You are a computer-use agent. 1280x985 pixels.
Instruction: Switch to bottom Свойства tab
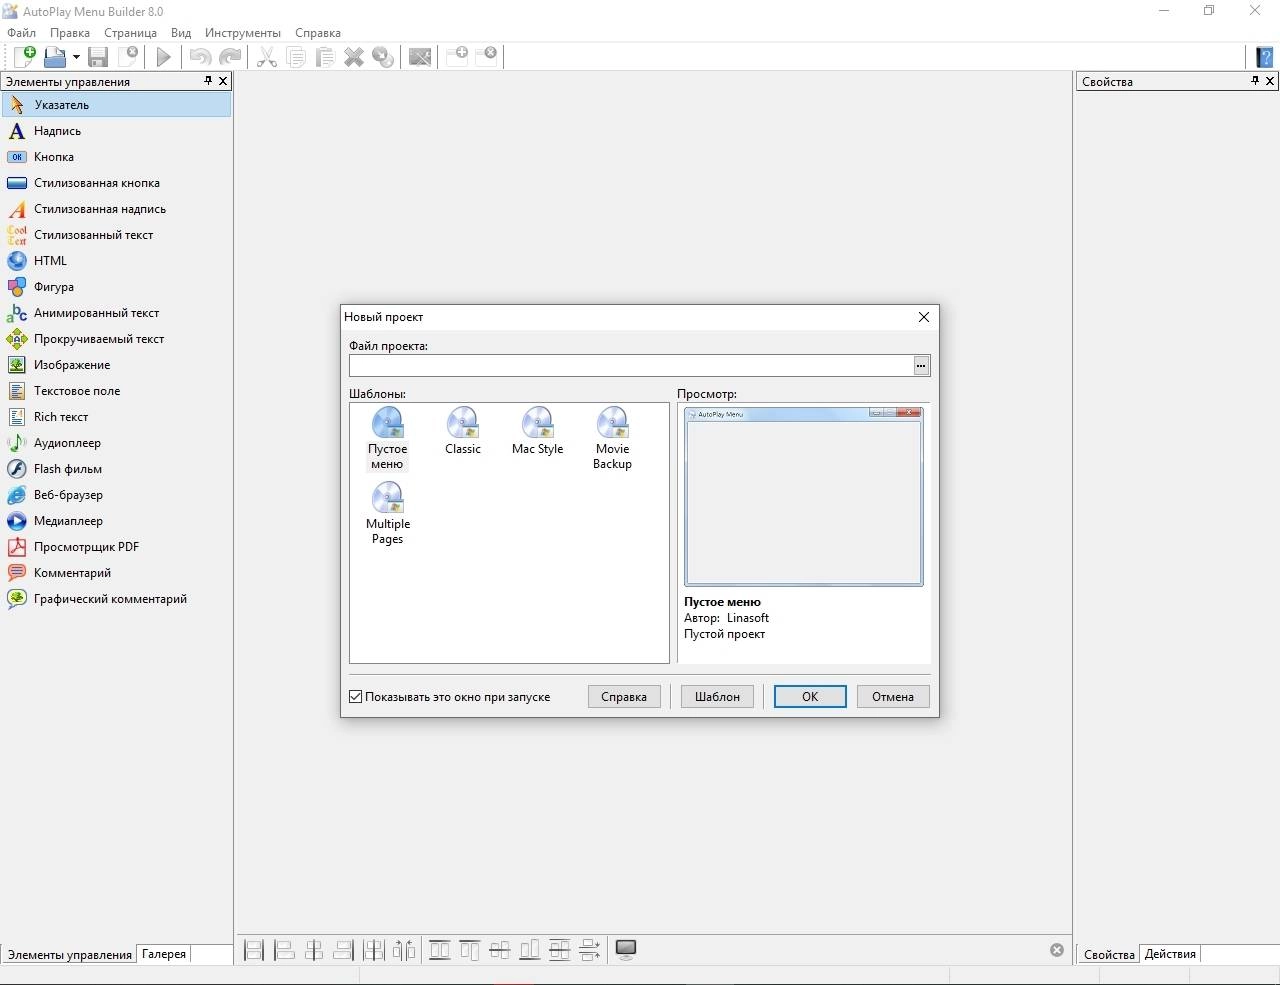pyautogui.click(x=1109, y=954)
